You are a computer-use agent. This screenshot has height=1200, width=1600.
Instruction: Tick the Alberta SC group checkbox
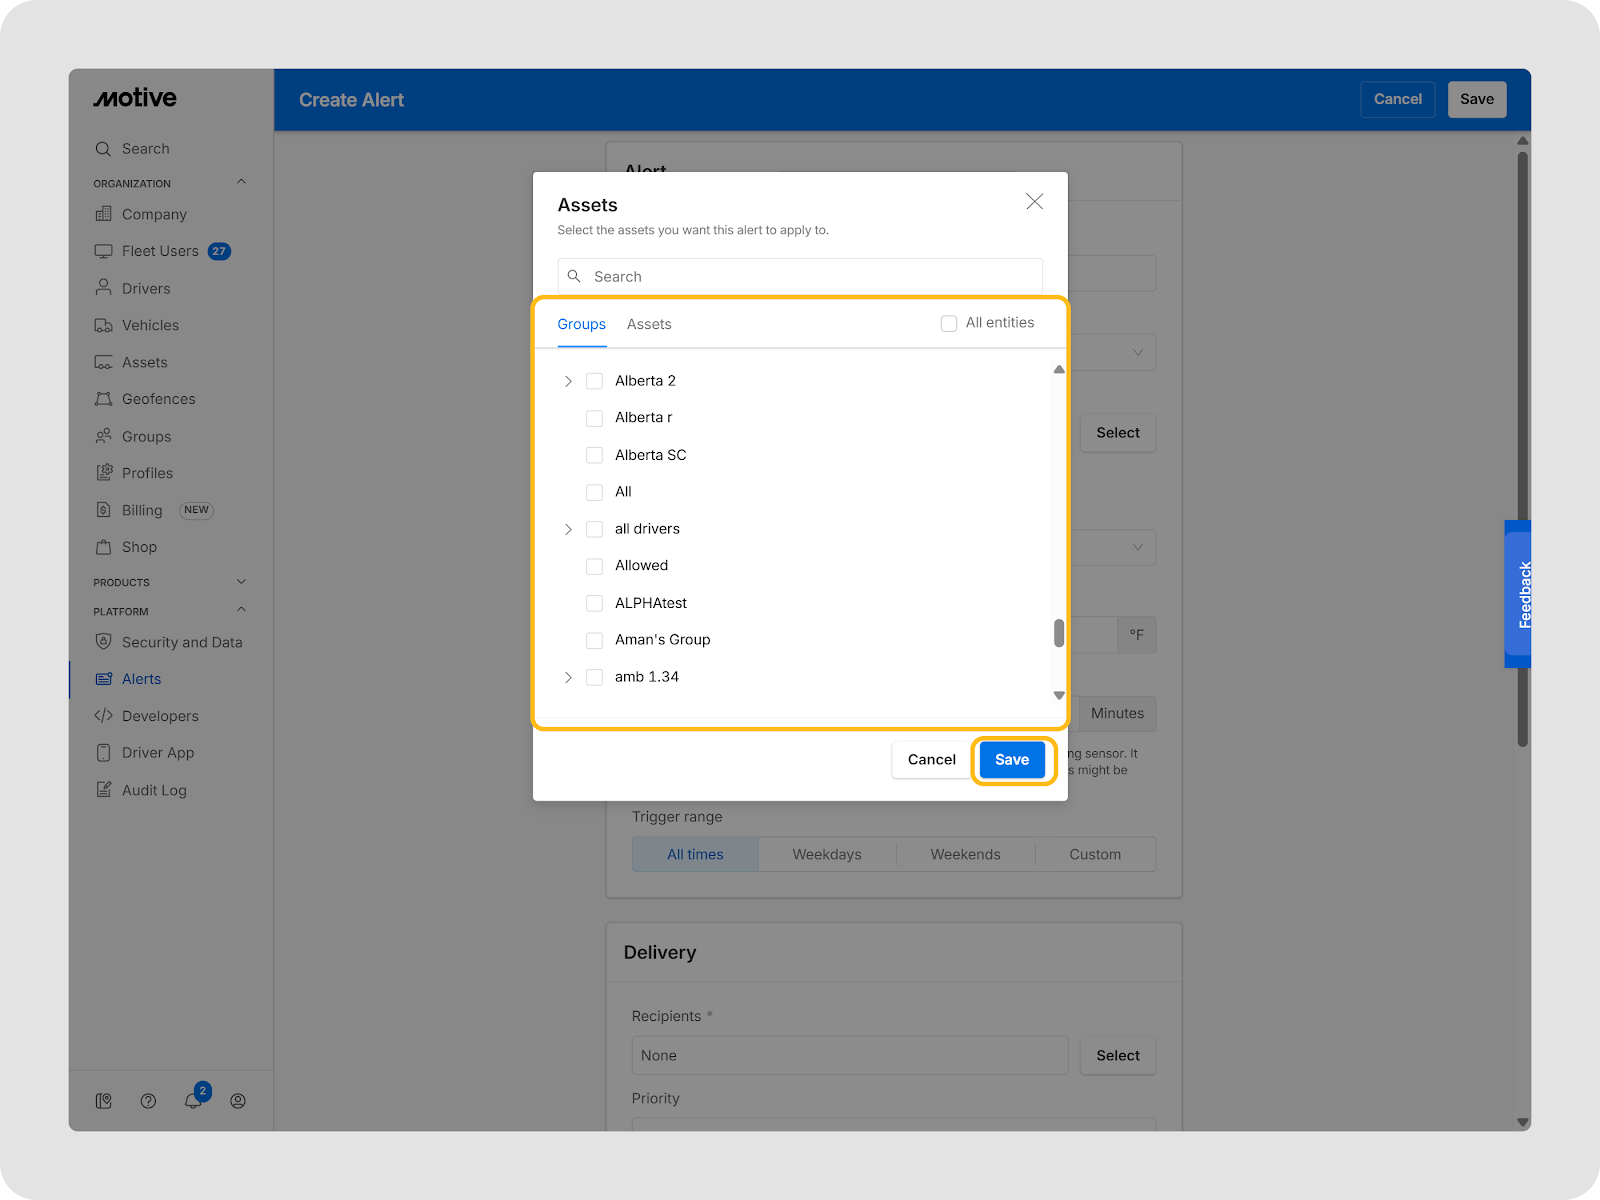[x=594, y=455]
